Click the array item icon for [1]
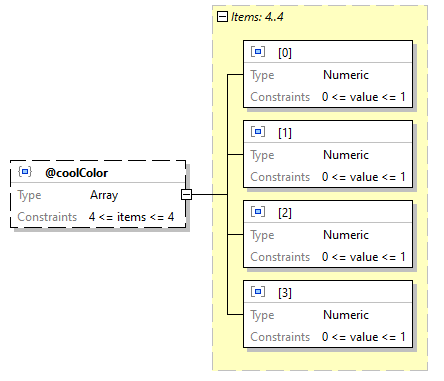This screenshot has width=444, height=381. [x=258, y=132]
